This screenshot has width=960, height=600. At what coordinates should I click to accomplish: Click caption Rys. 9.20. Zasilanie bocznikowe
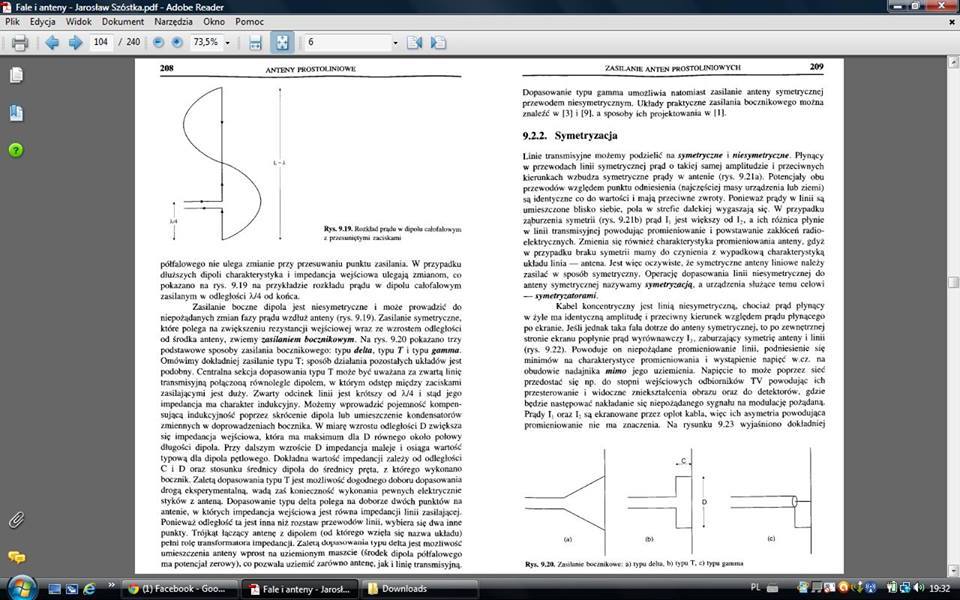(x=634, y=563)
